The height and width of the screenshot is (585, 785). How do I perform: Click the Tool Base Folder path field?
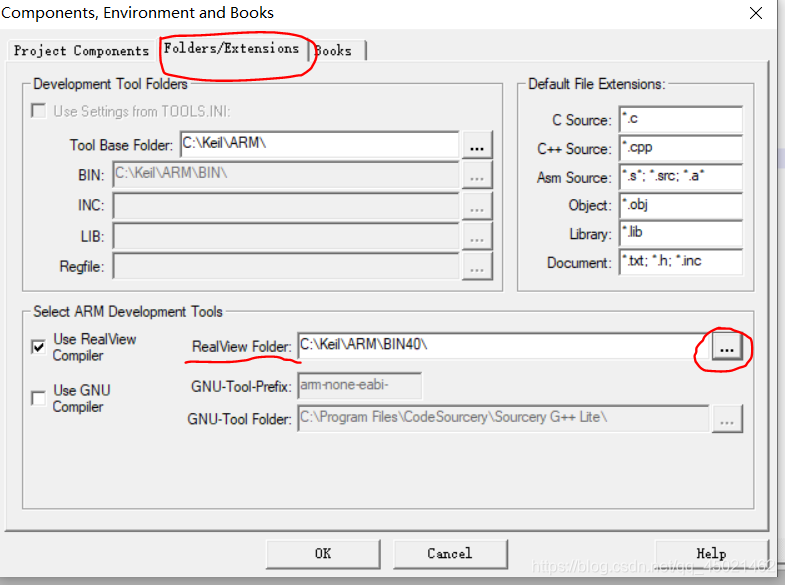point(319,145)
